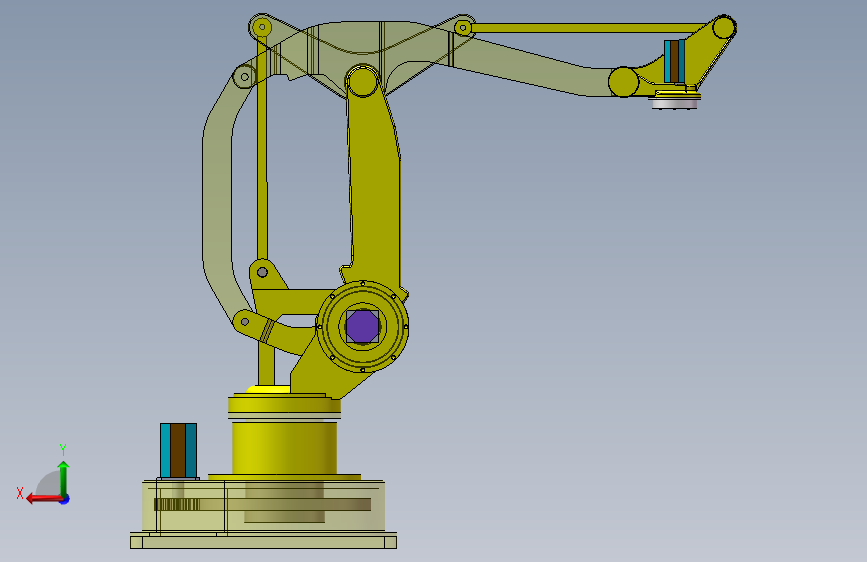The height and width of the screenshot is (562, 867).
Task: Click the red X label on the triad
Action: point(20,493)
